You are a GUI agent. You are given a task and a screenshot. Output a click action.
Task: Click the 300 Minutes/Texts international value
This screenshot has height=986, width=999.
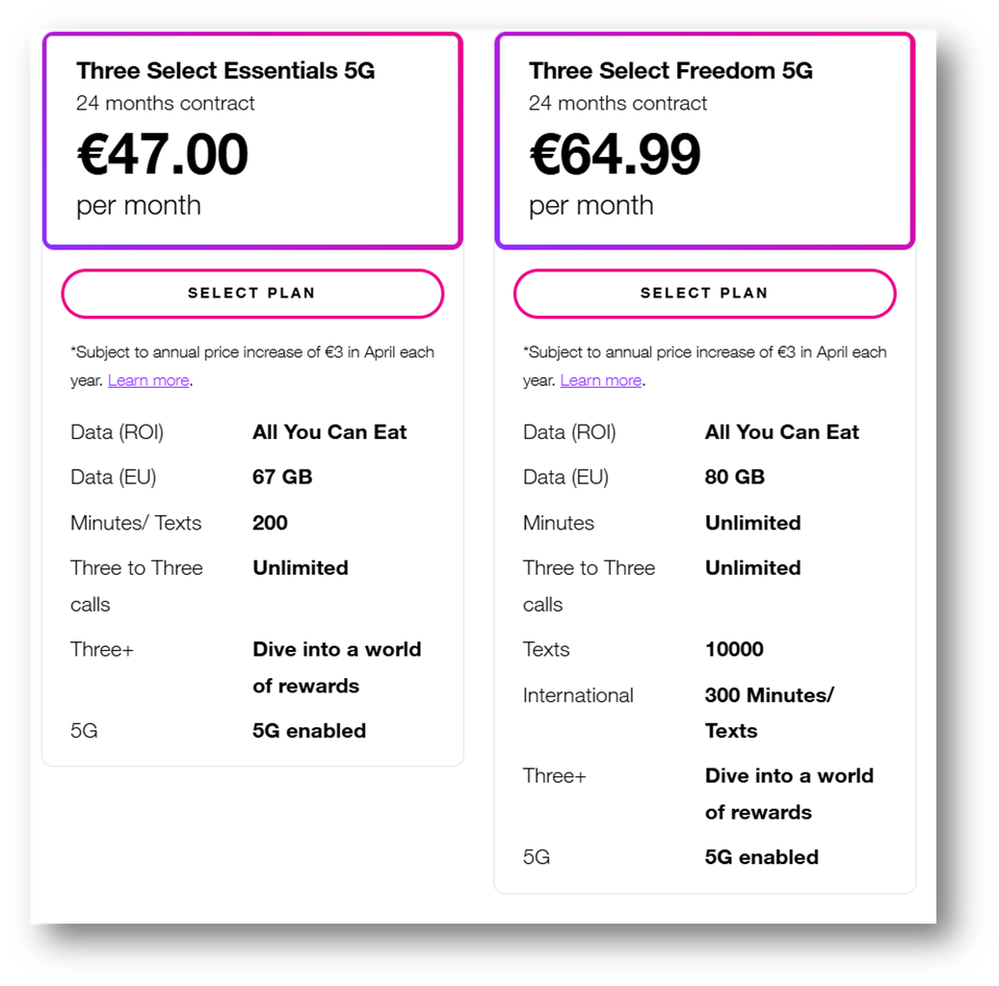point(769,696)
